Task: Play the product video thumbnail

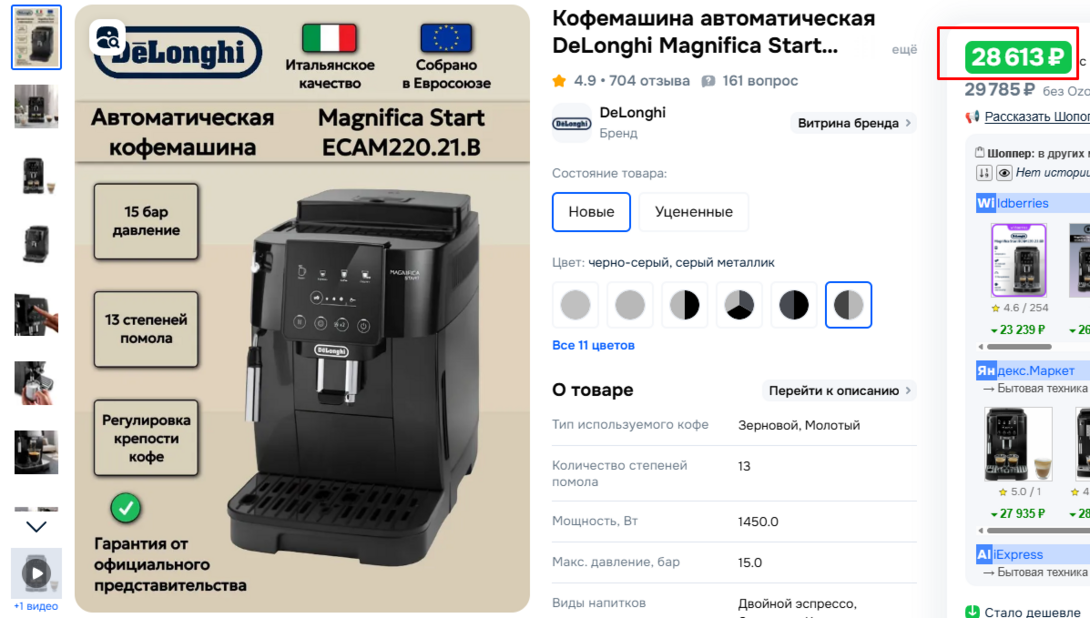Action: pos(36,574)
